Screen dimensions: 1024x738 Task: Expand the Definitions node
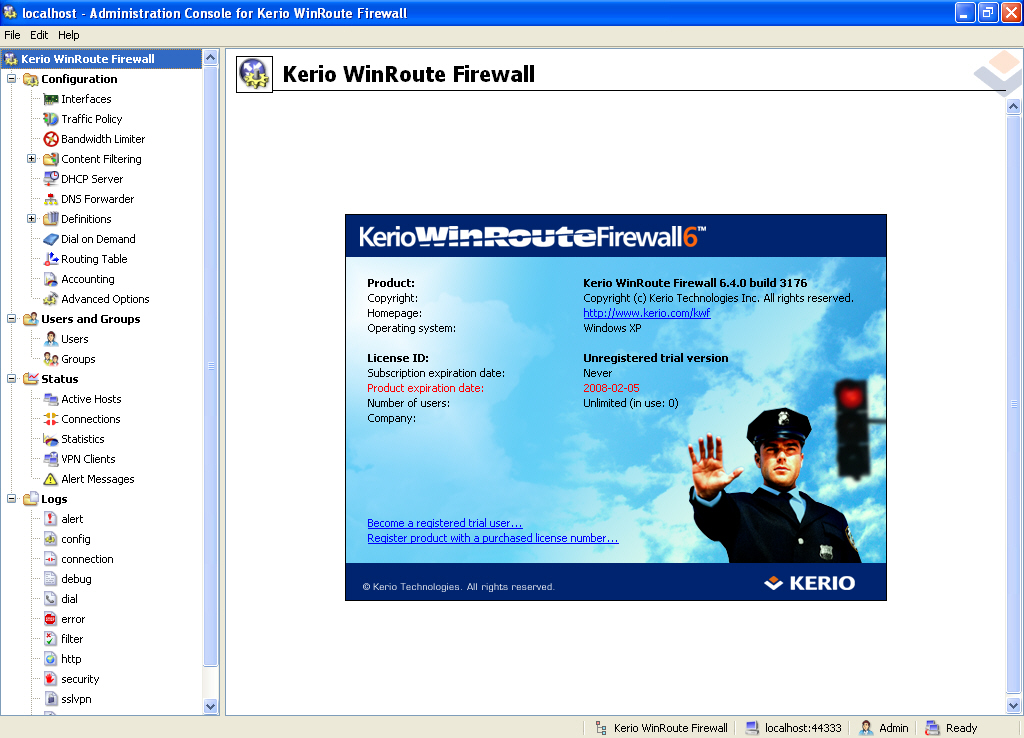click(31, 219)
